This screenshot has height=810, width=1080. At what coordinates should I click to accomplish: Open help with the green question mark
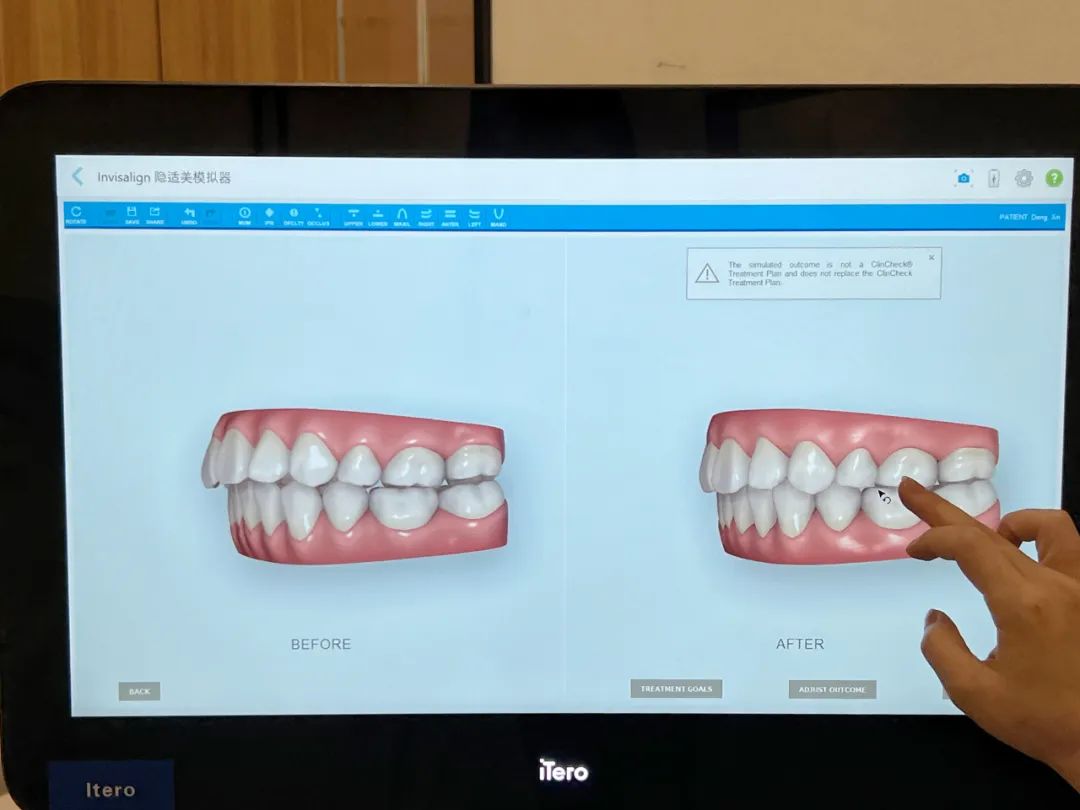(x=1054, y=178)
